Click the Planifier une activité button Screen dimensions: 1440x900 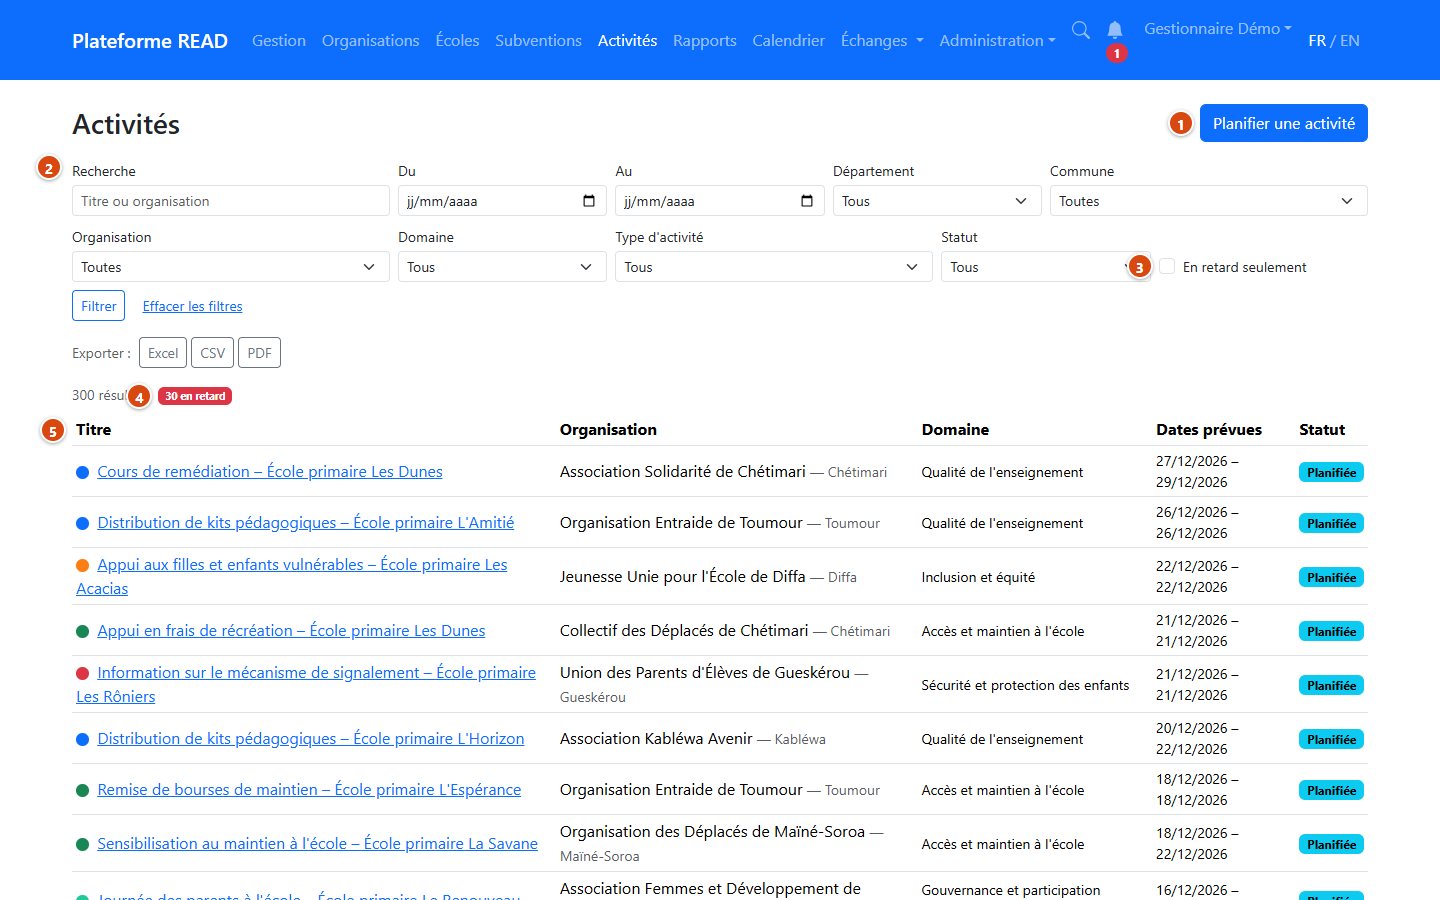click(x=1284, y=123)
